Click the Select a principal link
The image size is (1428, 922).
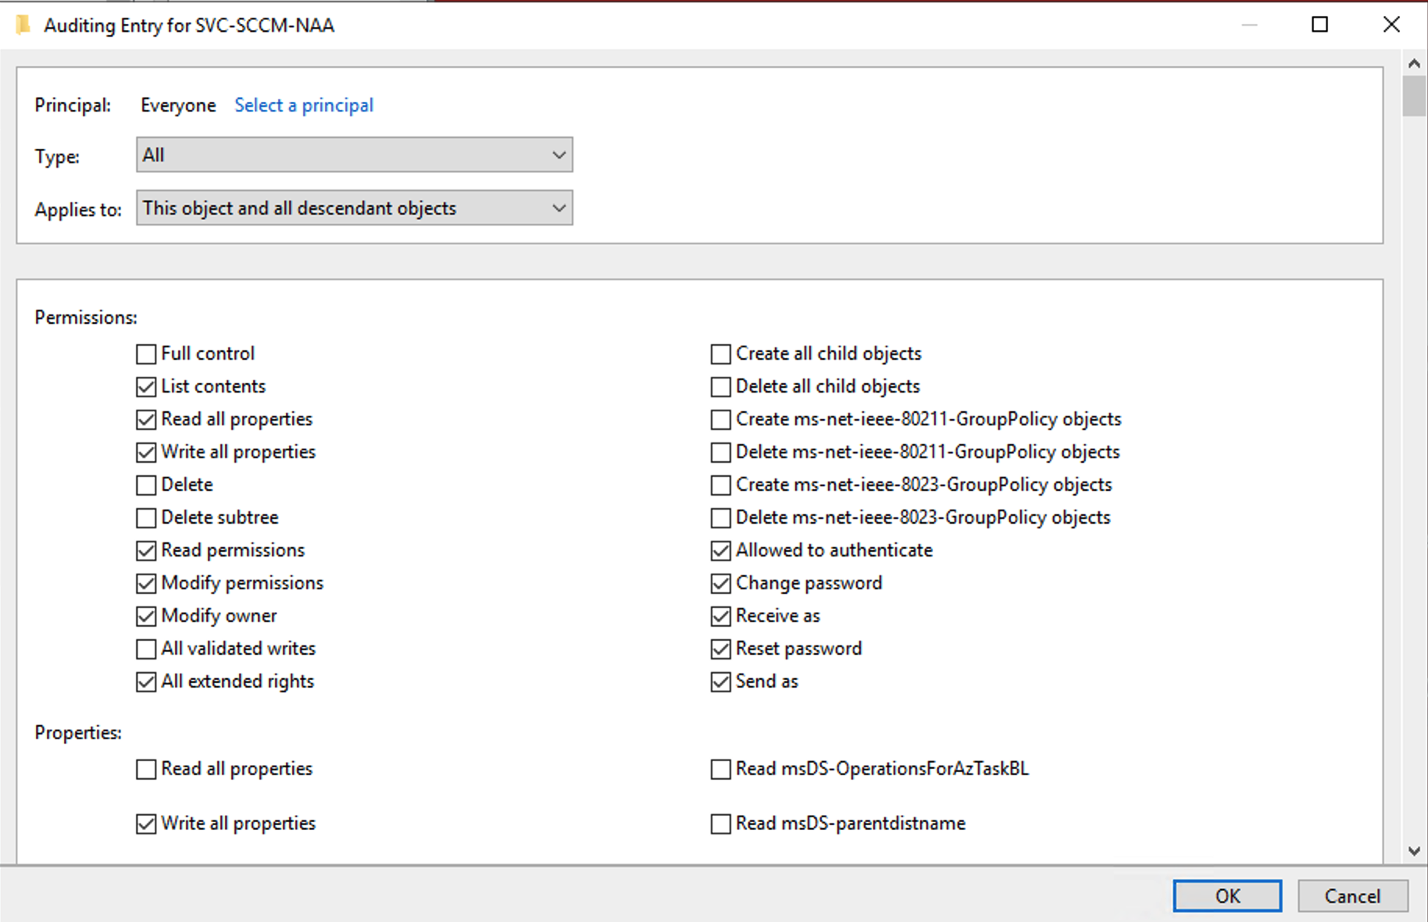303,104
